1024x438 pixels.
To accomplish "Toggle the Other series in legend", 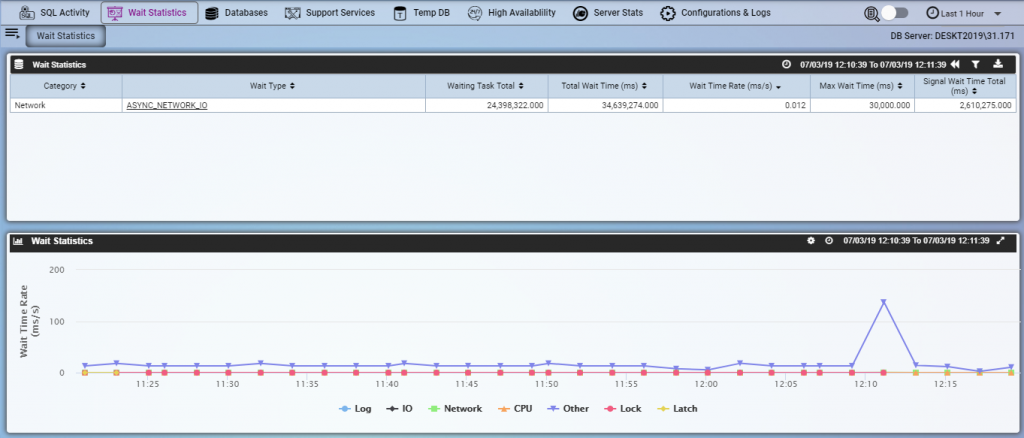I will pyautogui.click(x=567, y=409).
